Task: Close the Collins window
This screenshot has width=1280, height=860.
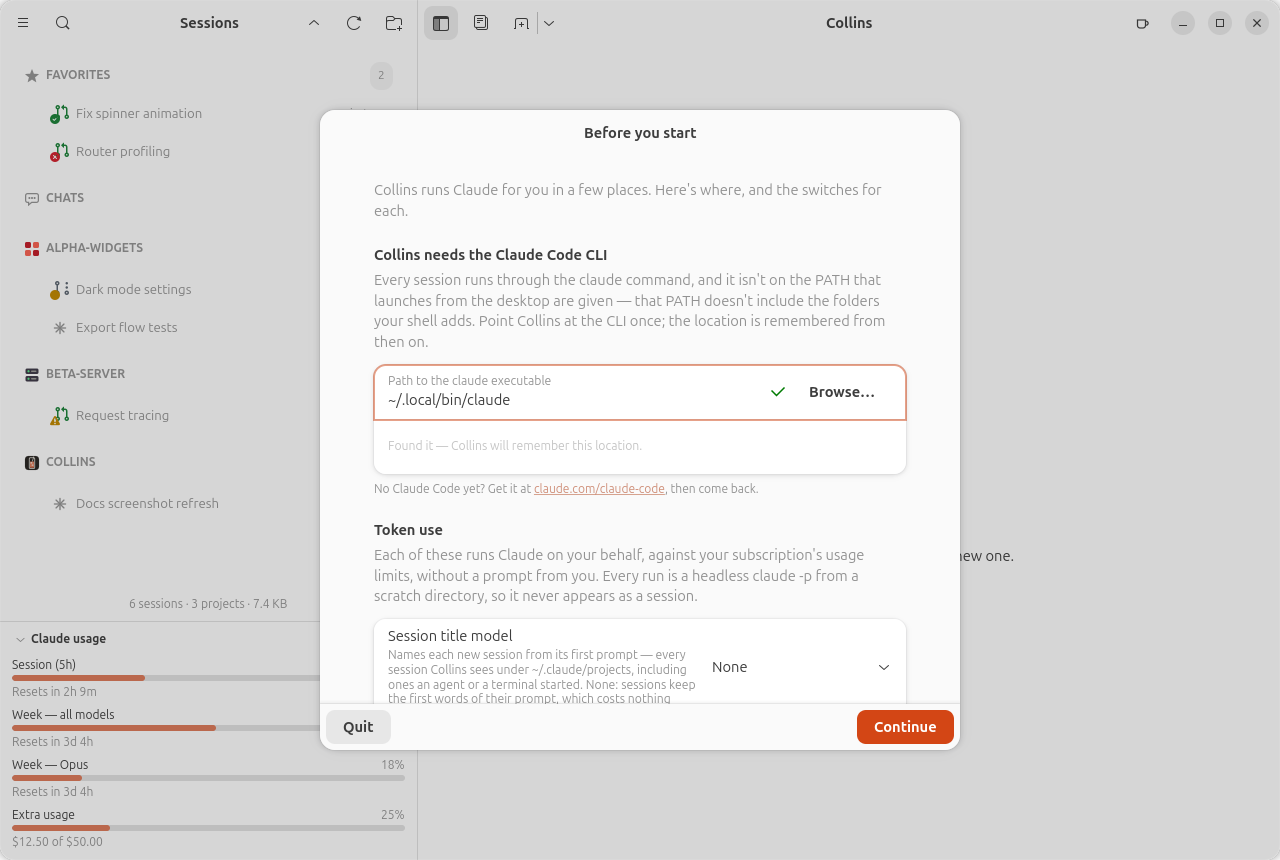Action: [1257, 23]
